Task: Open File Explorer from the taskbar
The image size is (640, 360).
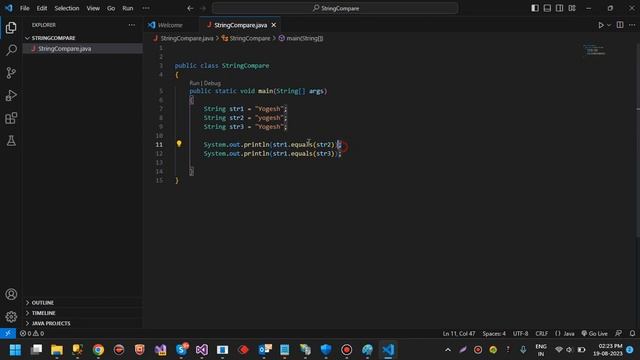Action: (57, 350)
